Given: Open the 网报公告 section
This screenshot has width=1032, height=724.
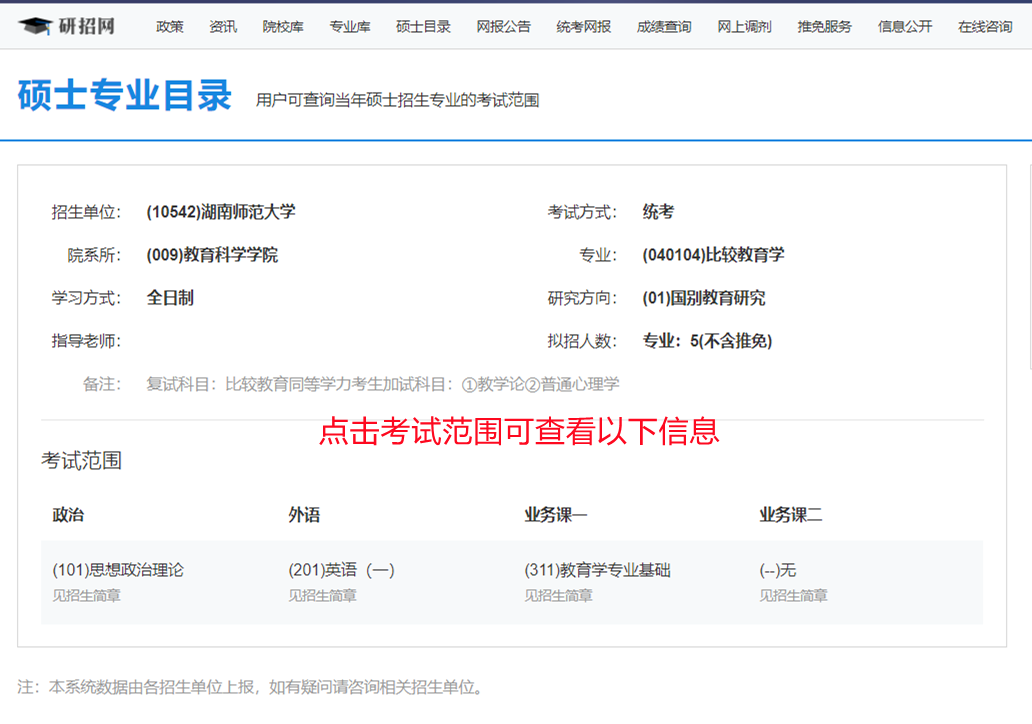Looking at the screenshot, I should [503, 27].
